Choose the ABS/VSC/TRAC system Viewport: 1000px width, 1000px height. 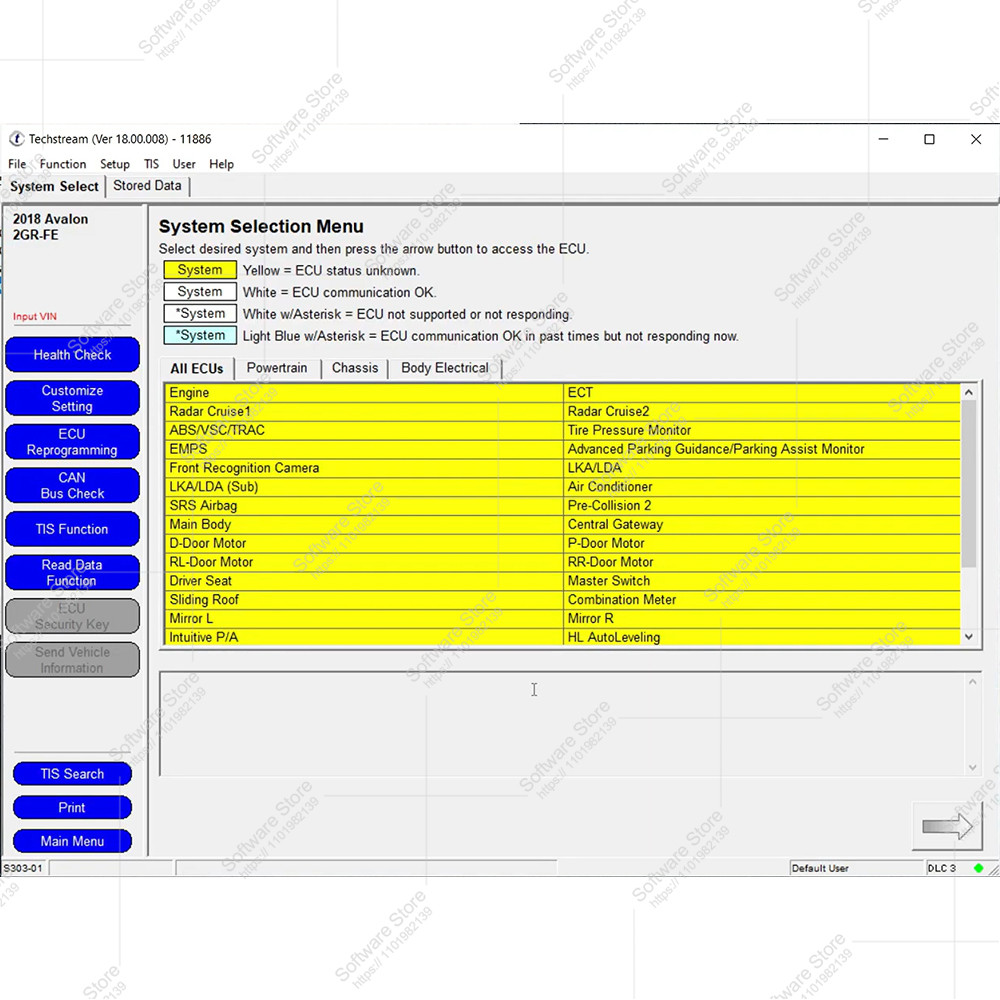364,430
